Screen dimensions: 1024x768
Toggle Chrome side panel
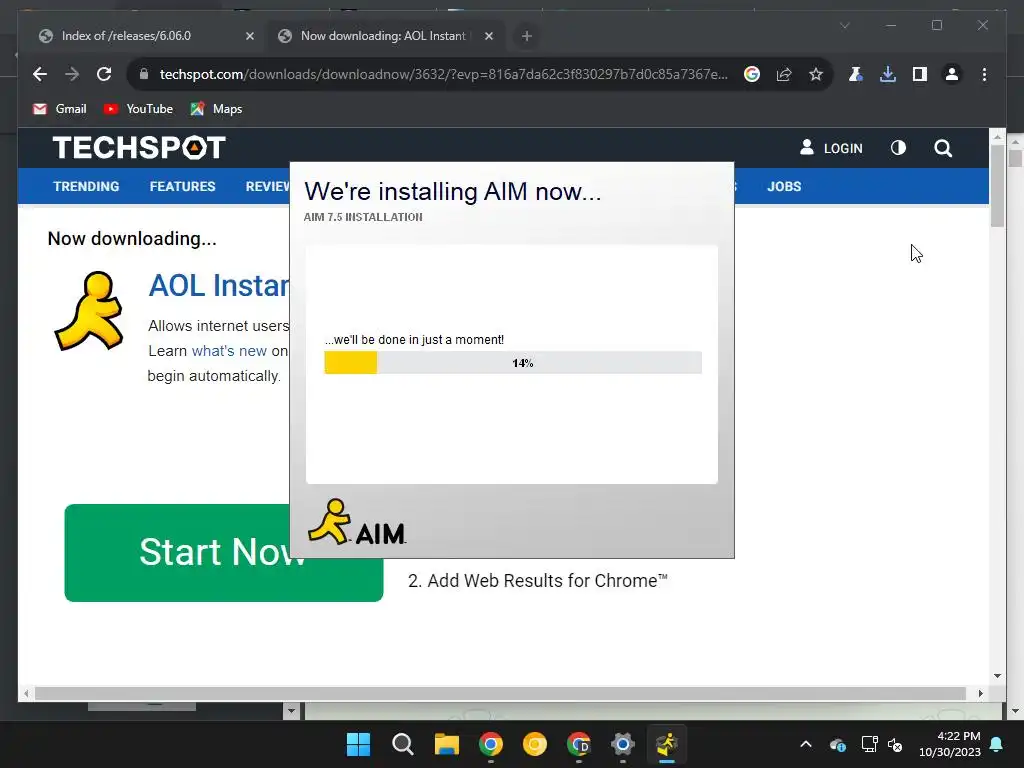click(x=920, y=74)
